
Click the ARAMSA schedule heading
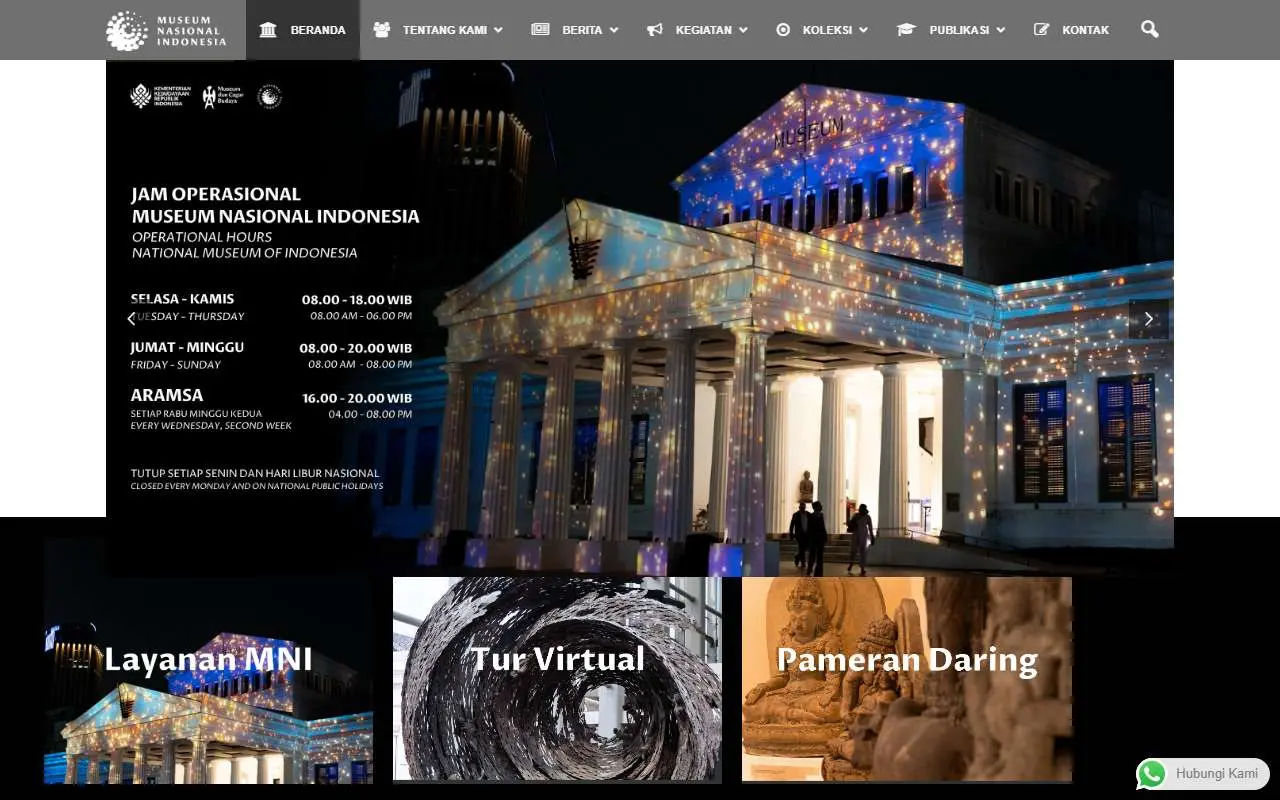coord(166,395)
